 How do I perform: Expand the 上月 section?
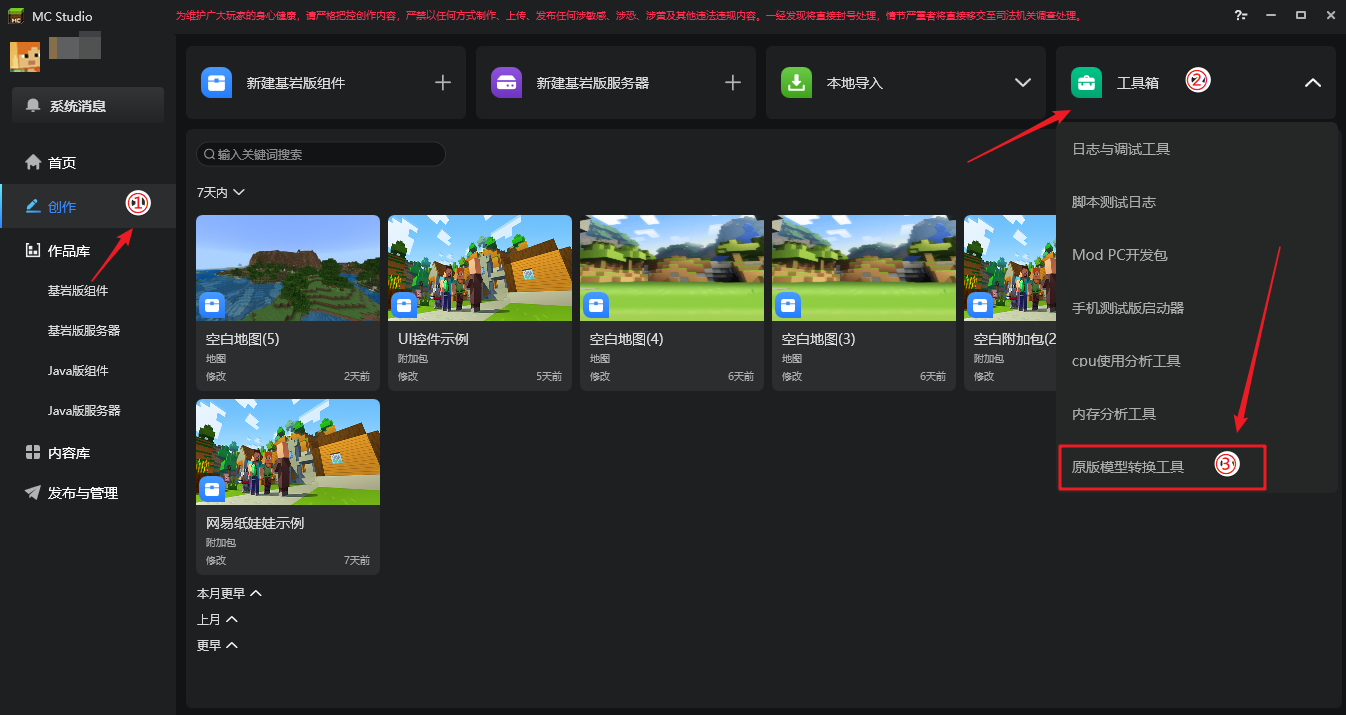[232, 619]
